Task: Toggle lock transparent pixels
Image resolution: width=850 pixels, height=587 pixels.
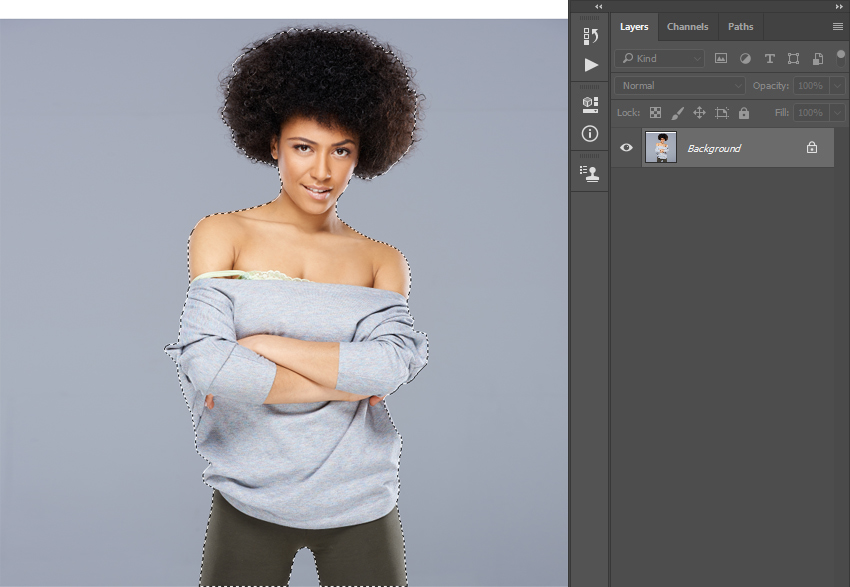Action: pyautogui.click(x=655, y=113)
